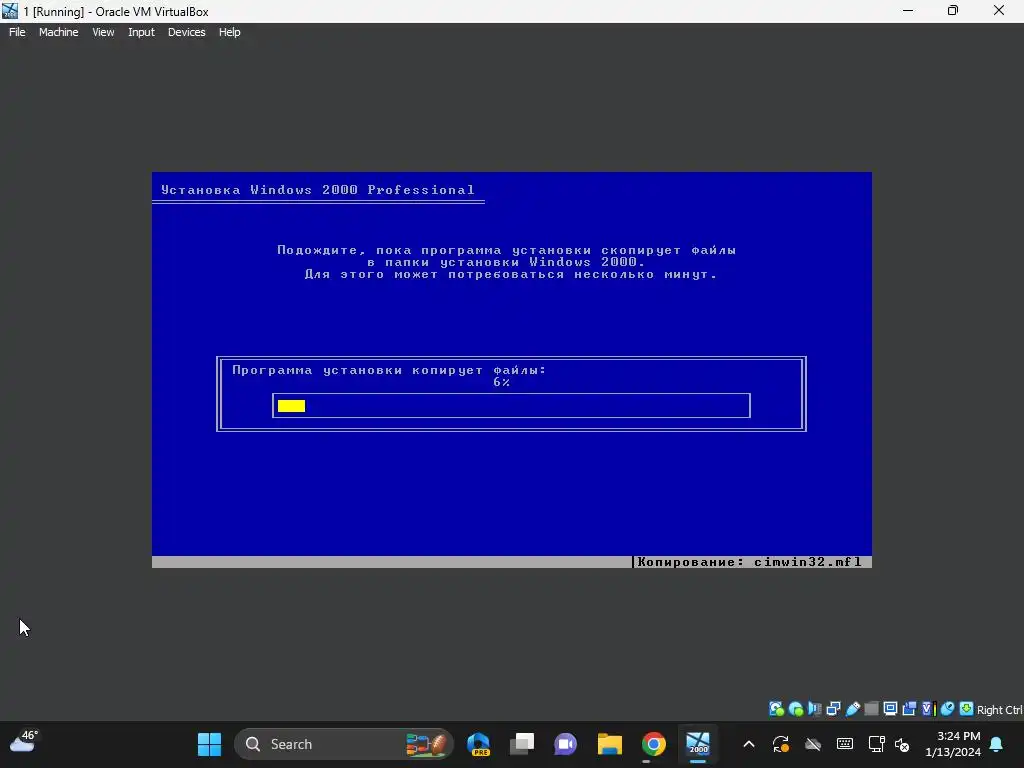Click the network adapters status icon
This screenshot has height=768, width=1024.
pos(833,709)
